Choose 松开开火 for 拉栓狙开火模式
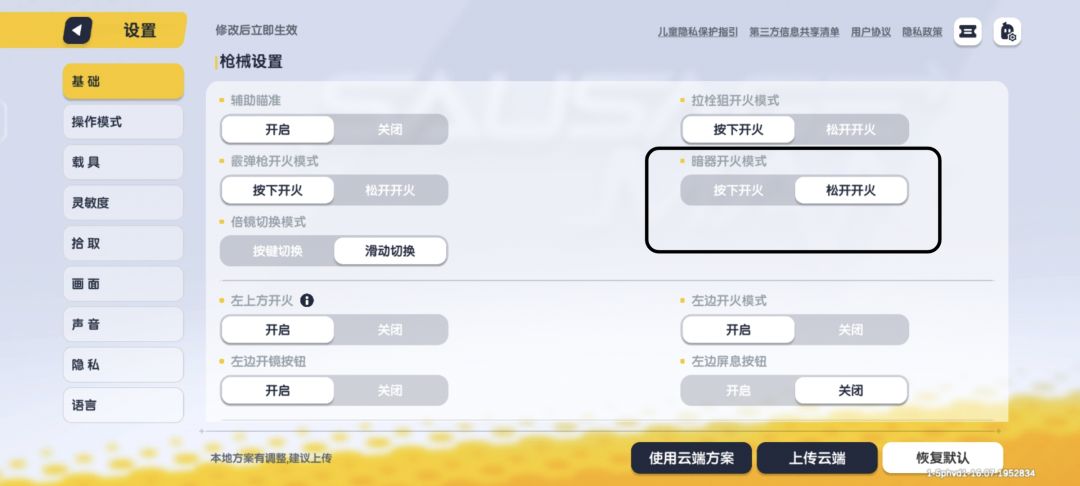This screenshot has width=1080, height=486. (x=850, y=130)
